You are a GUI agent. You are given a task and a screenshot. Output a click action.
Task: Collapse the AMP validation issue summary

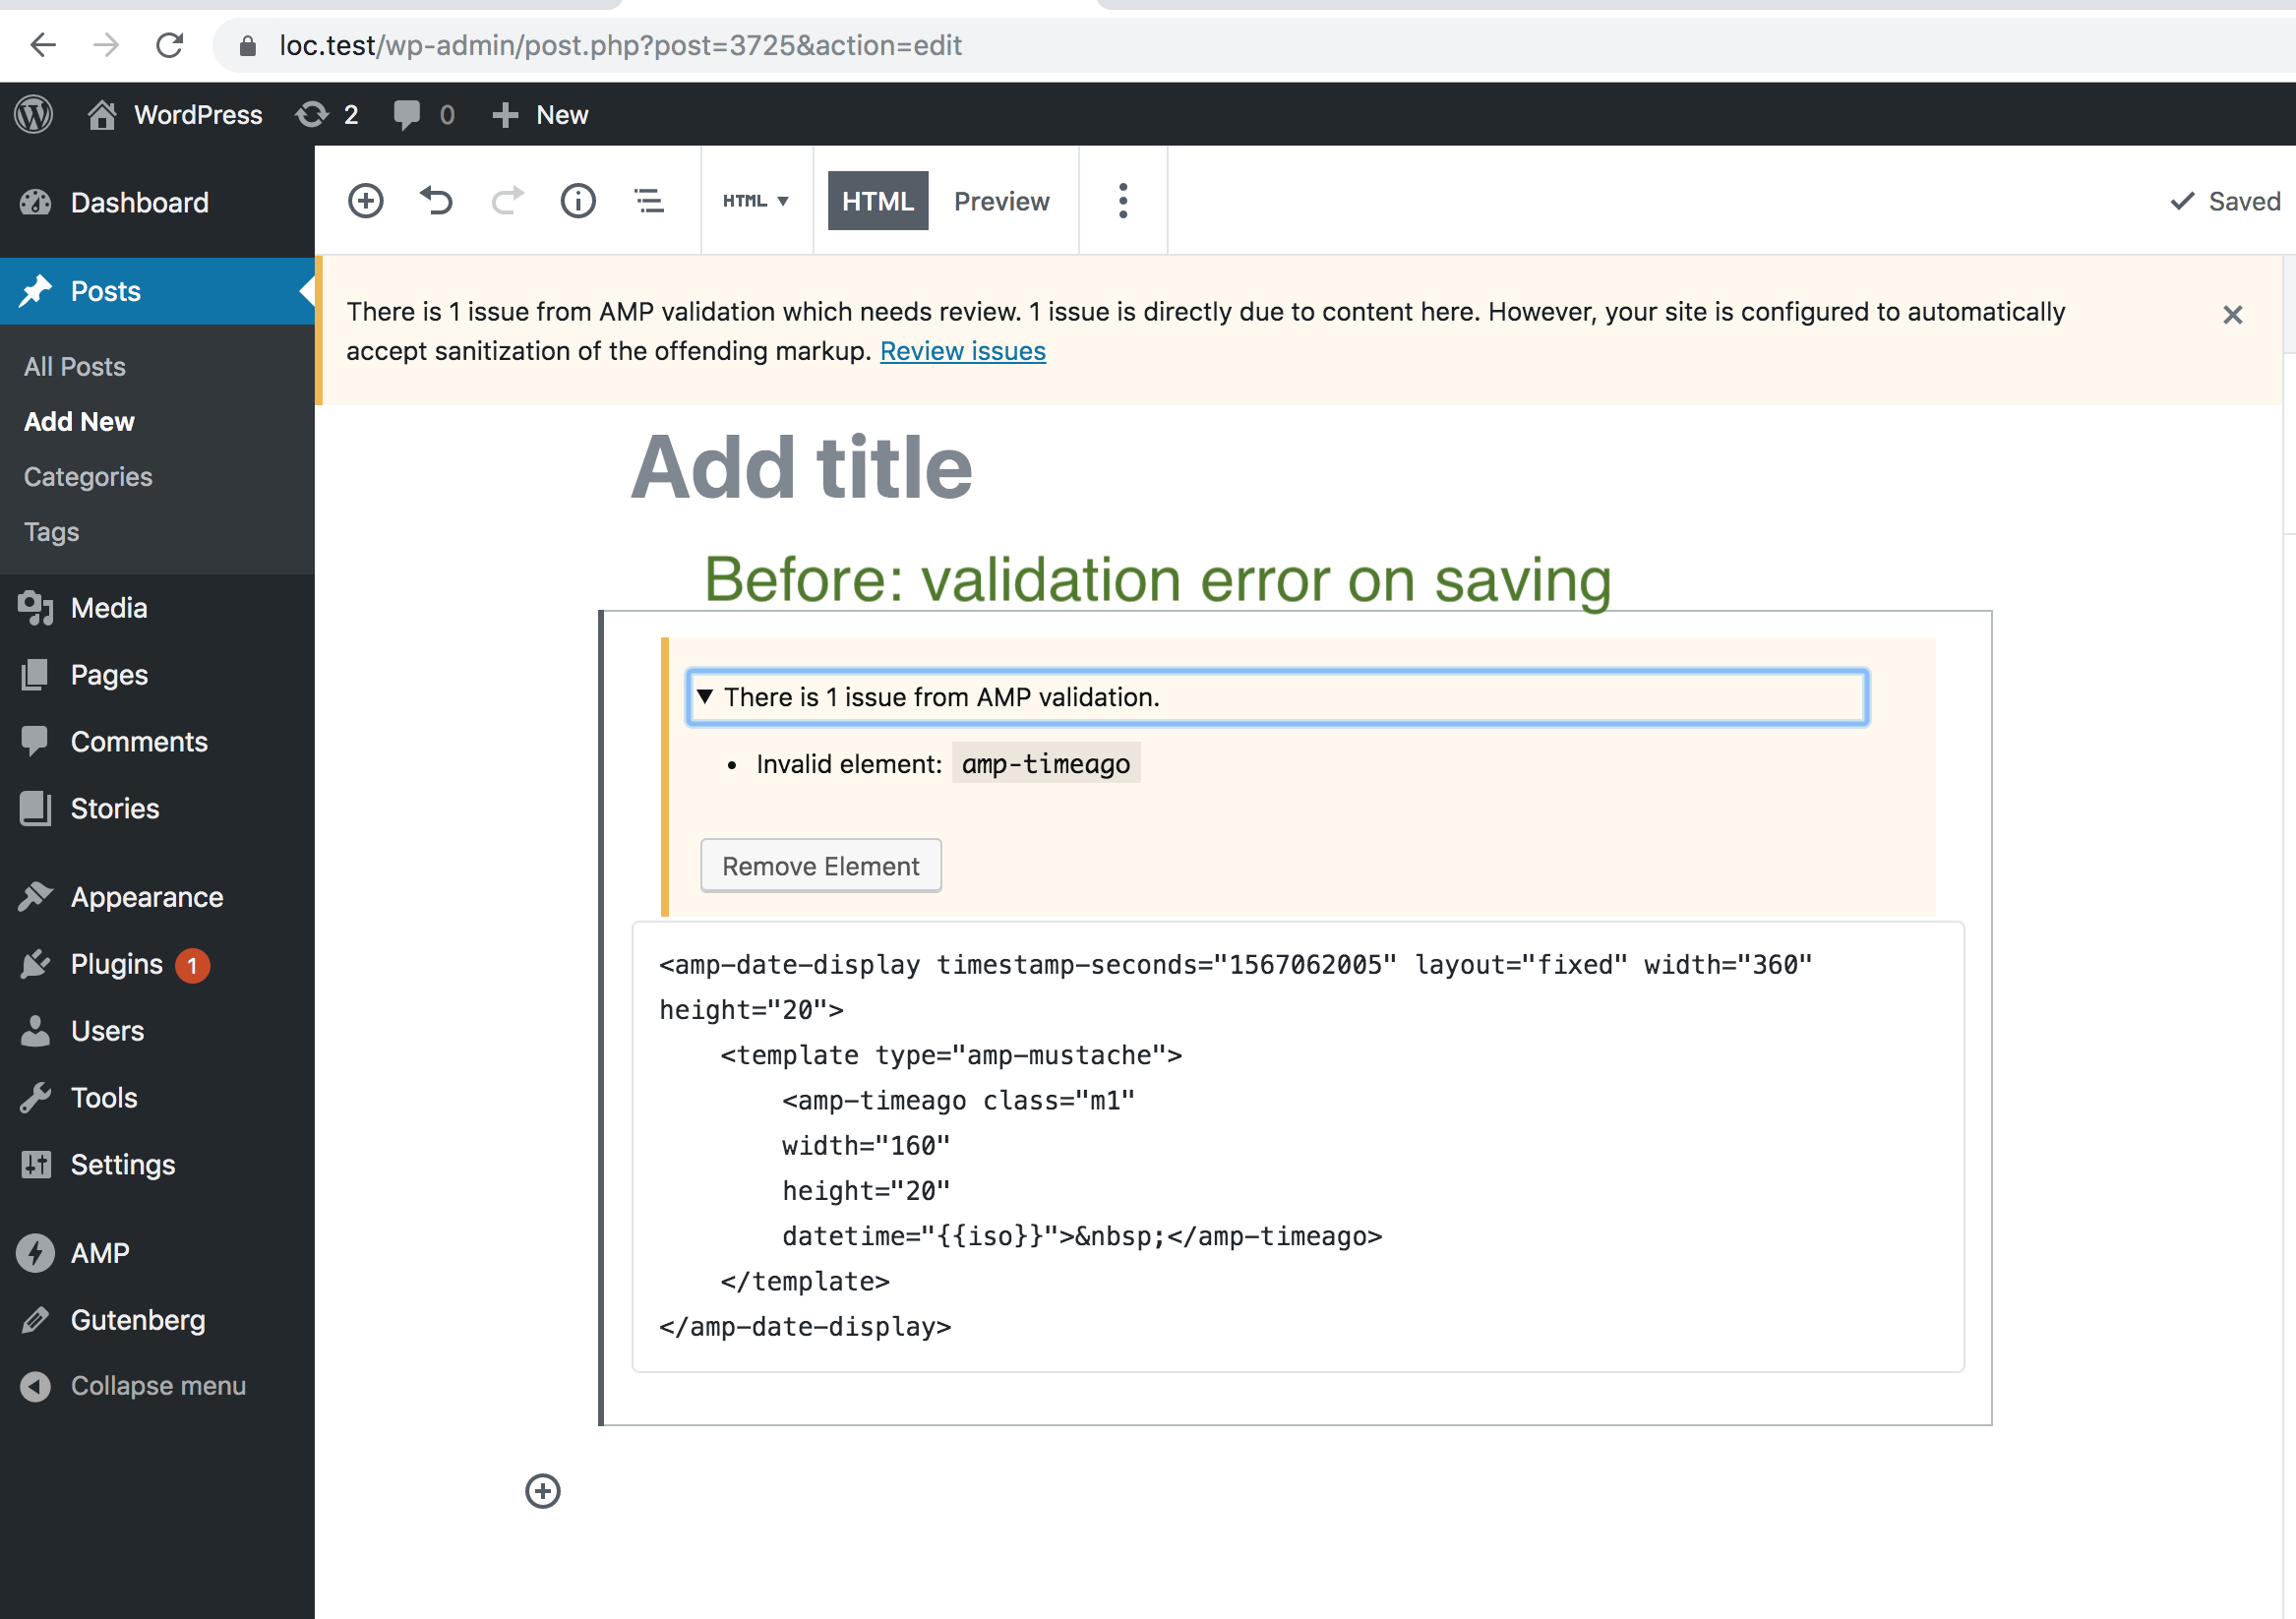(1277, 697)
